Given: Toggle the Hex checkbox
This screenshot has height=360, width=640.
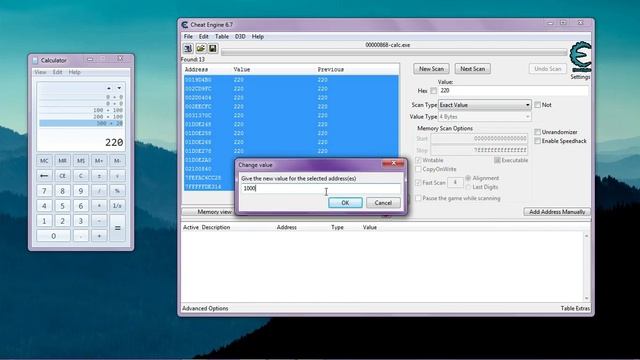Looking at the screenshot, I should click(433, 91).
